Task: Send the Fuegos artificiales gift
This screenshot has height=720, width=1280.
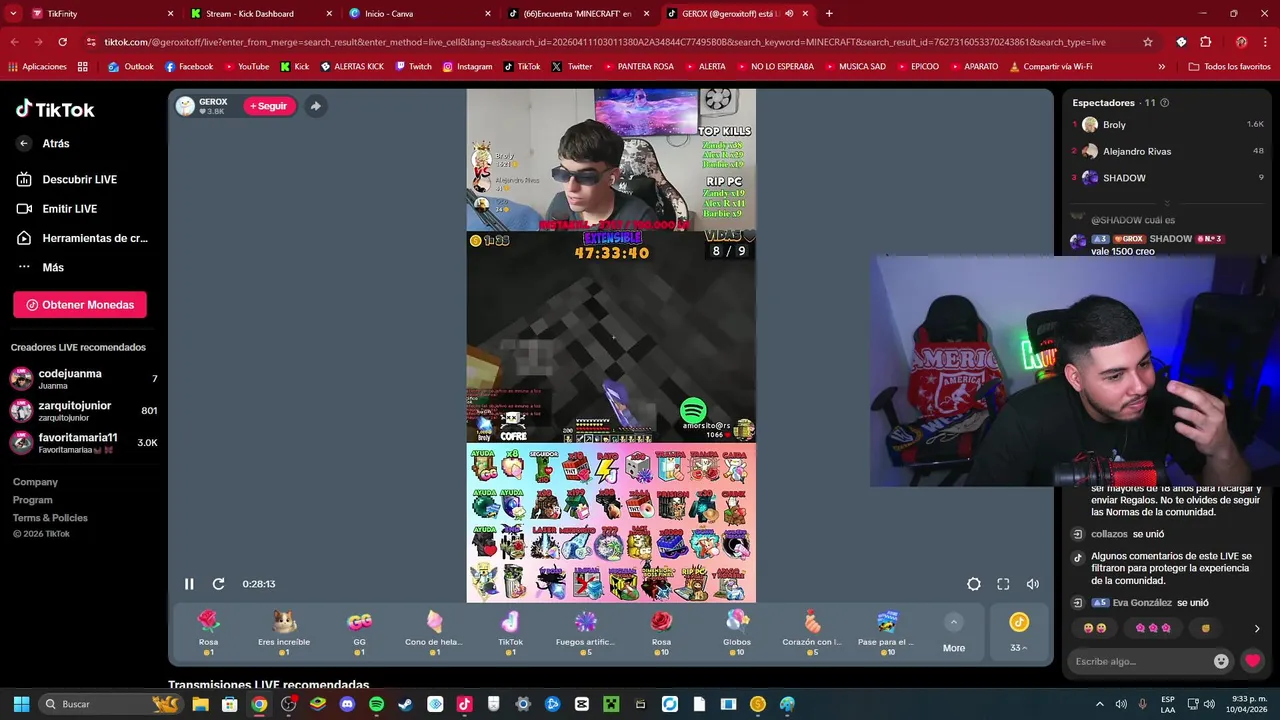Action: (585, 632)
